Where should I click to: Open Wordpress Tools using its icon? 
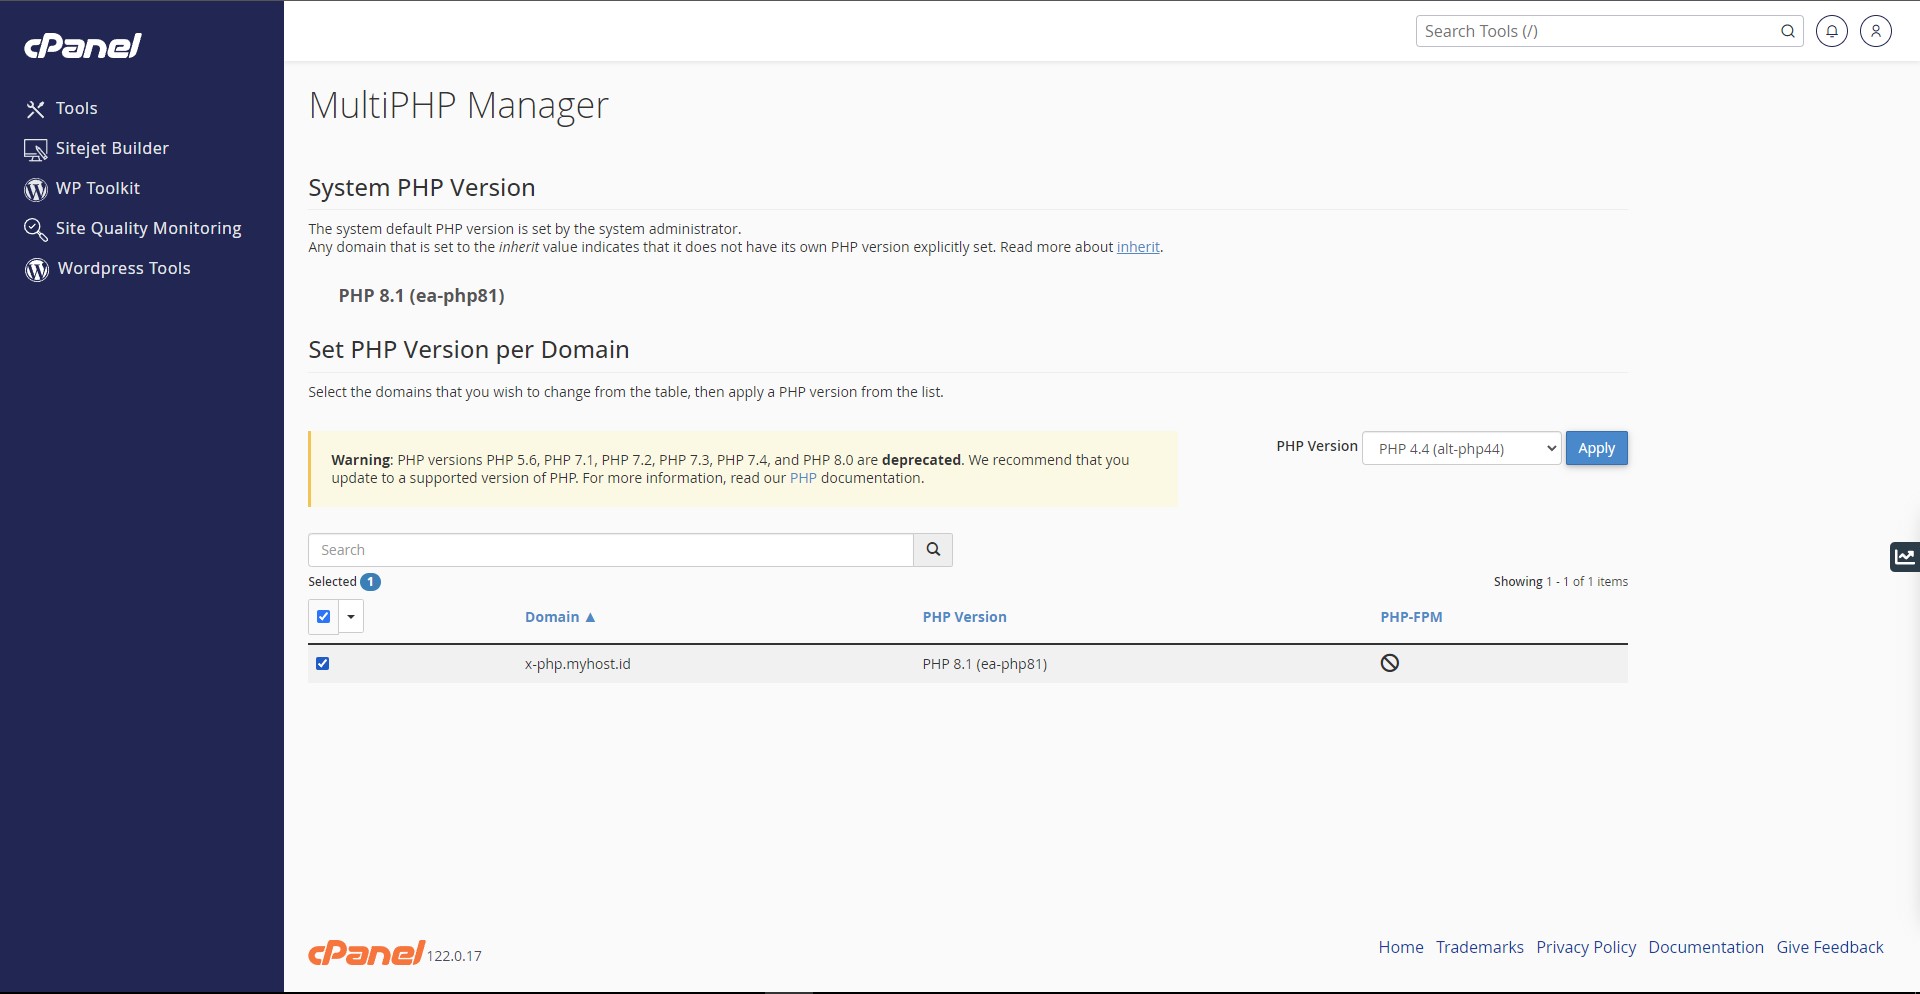click(36, 269)
